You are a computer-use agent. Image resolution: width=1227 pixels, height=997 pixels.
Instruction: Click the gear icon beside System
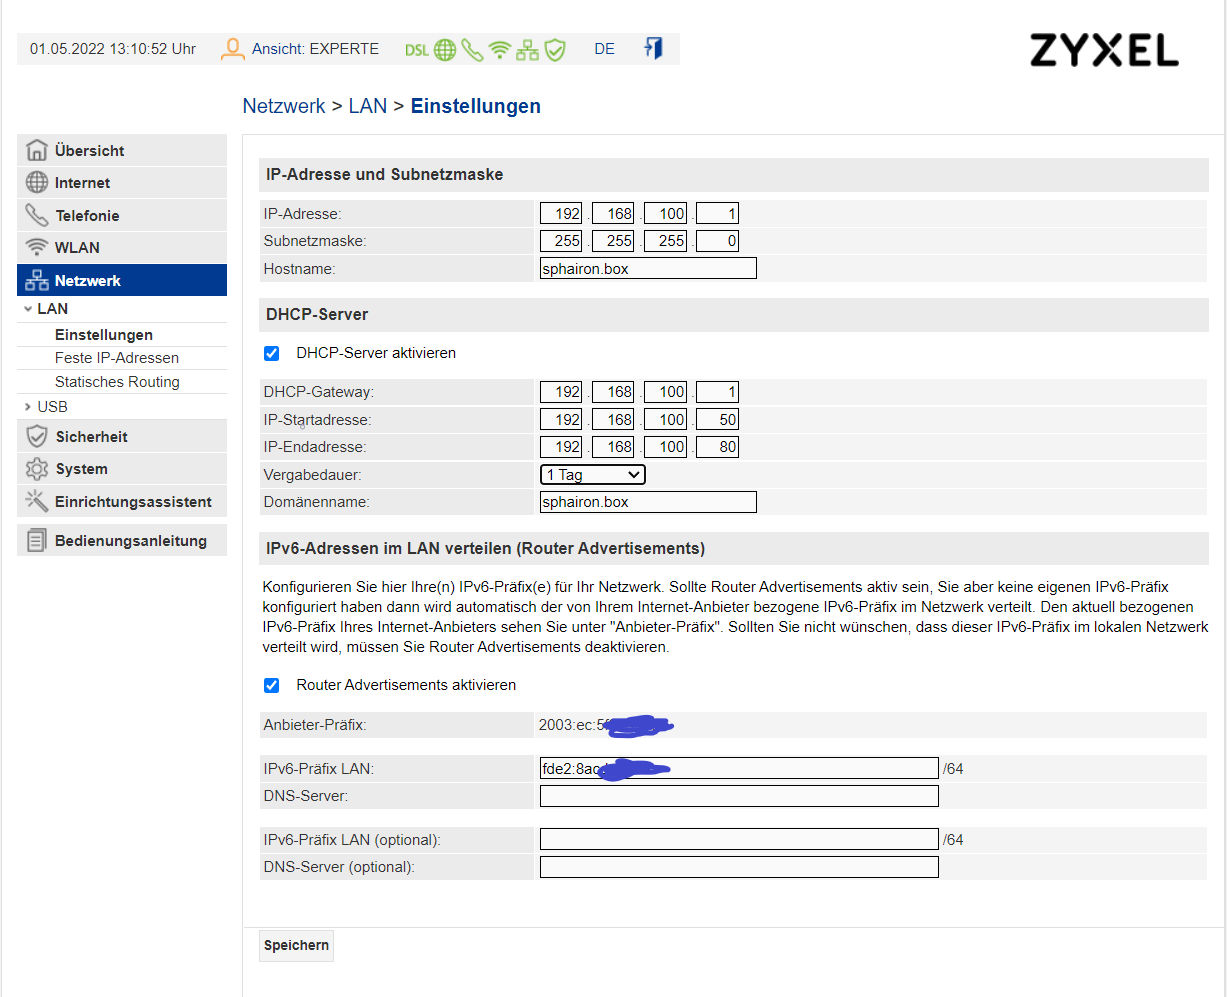pyautogui.click(x=37, y=468)
